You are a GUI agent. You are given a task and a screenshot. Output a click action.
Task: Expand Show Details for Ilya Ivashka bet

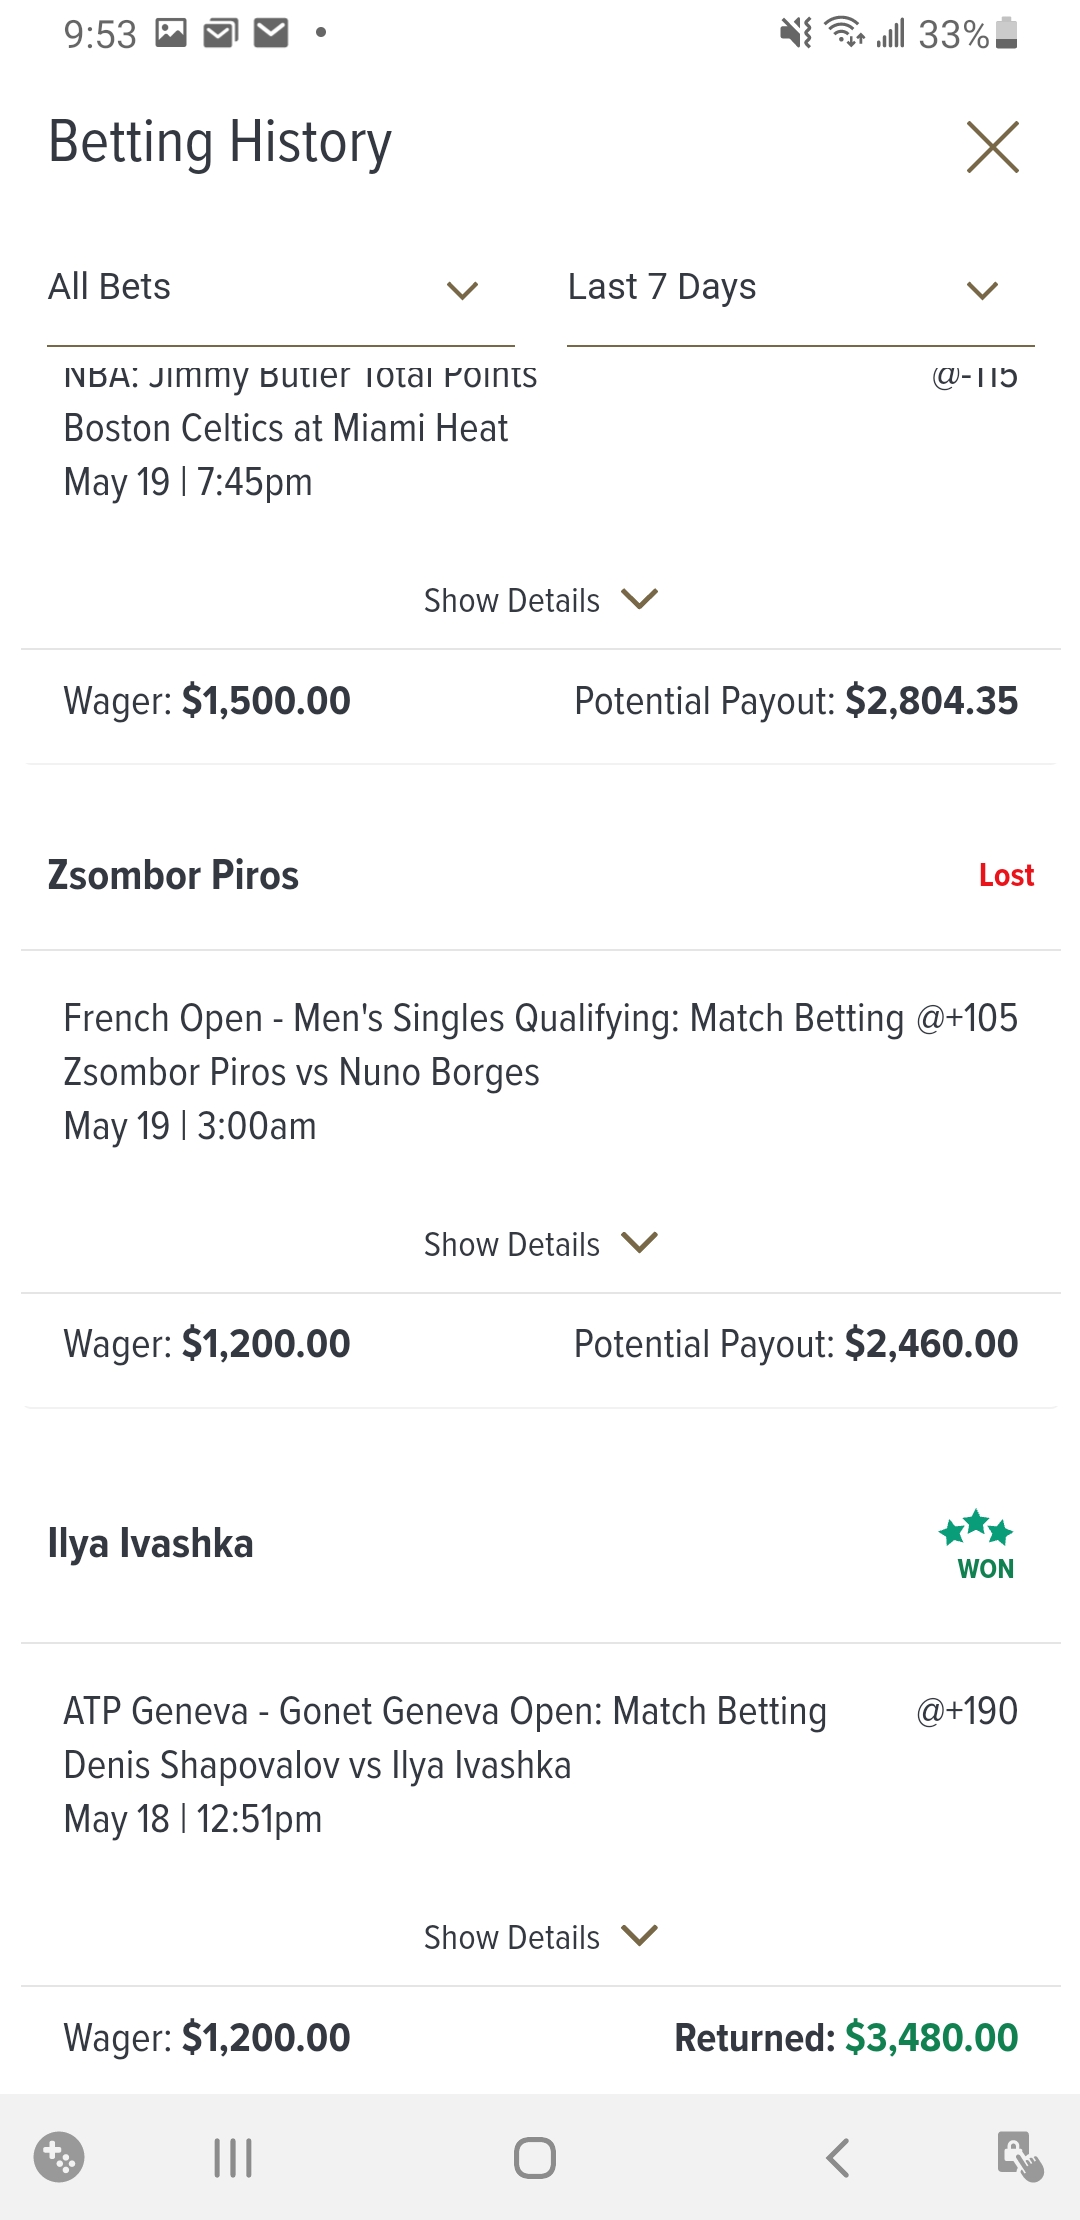click(x=540, y=1937)
